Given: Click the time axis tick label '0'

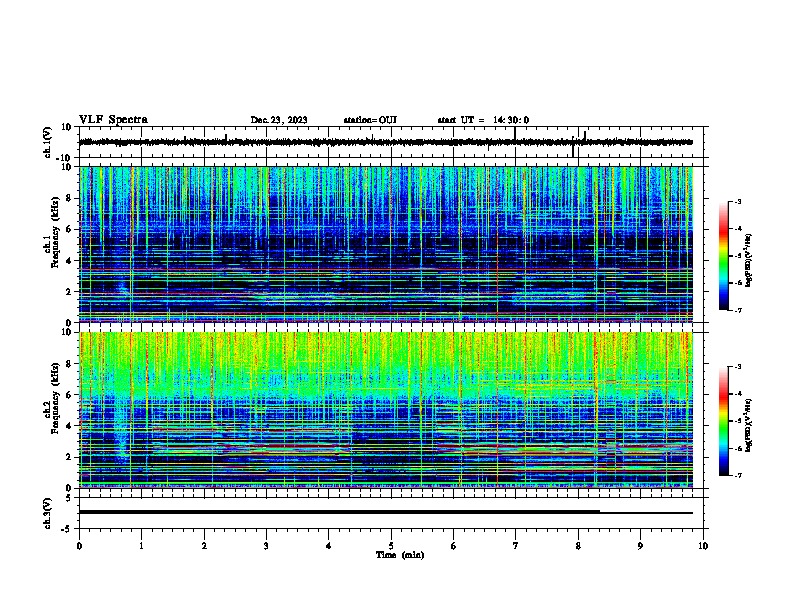Looking at the screenshot, I should pos(79,546).
